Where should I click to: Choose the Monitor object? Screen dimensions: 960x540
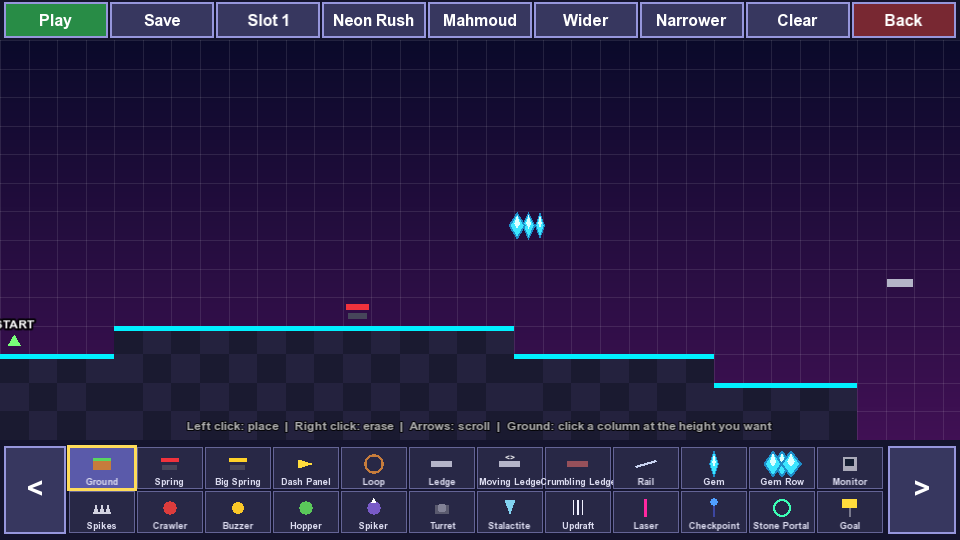pyautogui.click(x=849, y=468)
